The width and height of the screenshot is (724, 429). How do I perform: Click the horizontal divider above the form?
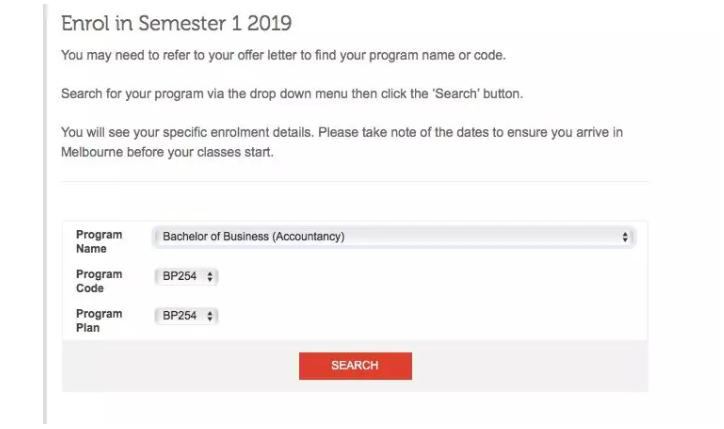click(355, 182)
